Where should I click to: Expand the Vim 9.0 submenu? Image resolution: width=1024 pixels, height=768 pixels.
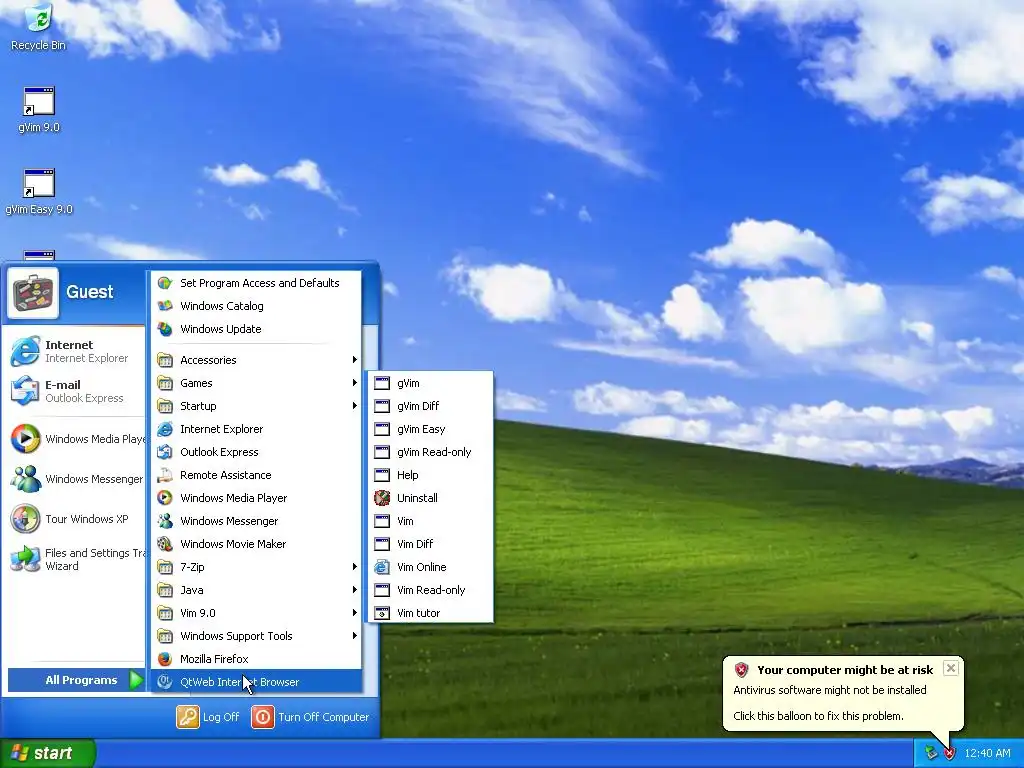(256, 613)
